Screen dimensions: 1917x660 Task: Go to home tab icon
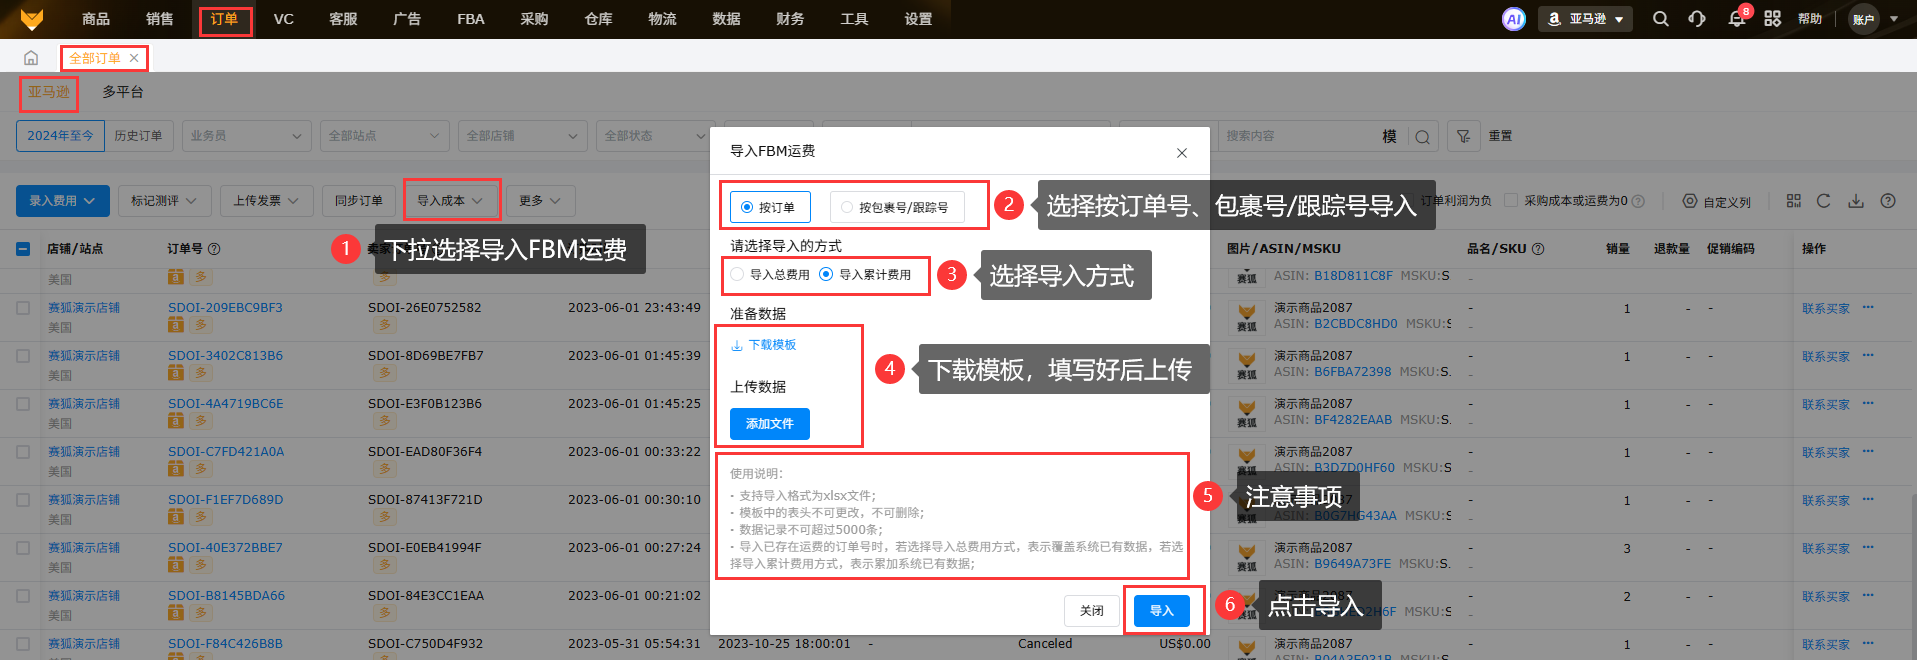[31, 58]
